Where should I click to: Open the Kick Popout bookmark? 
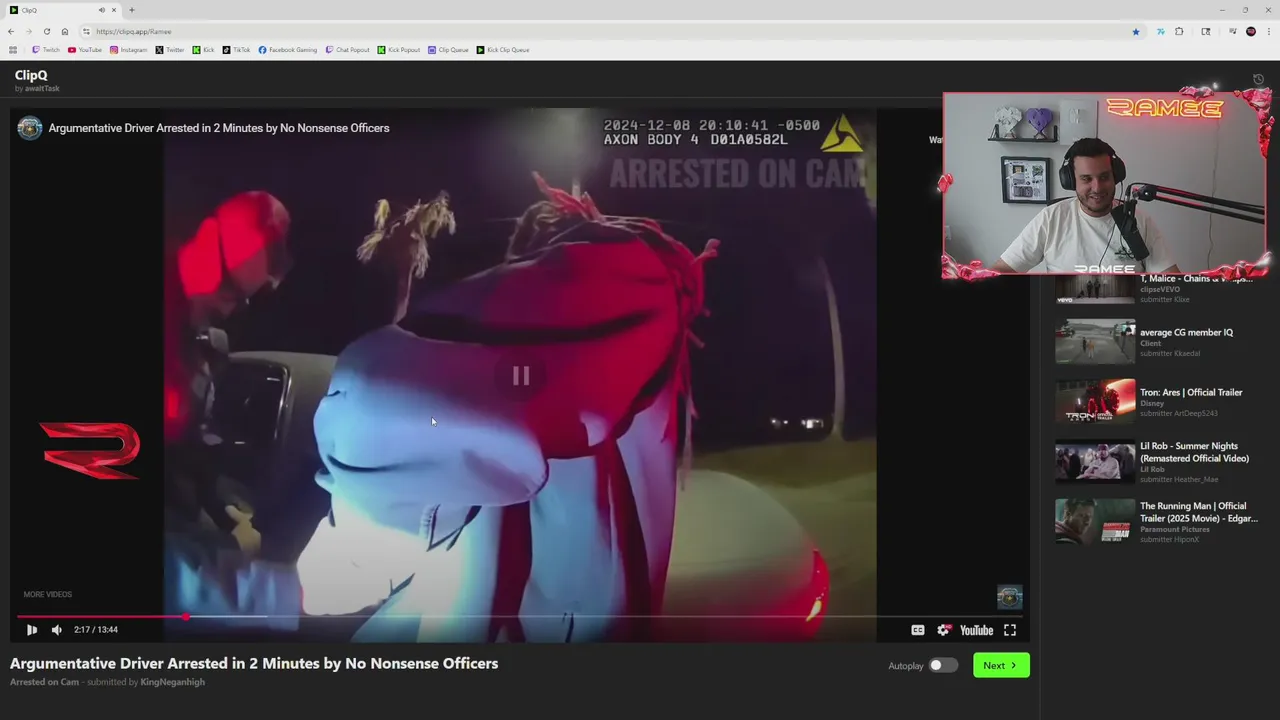click(399, 50)
